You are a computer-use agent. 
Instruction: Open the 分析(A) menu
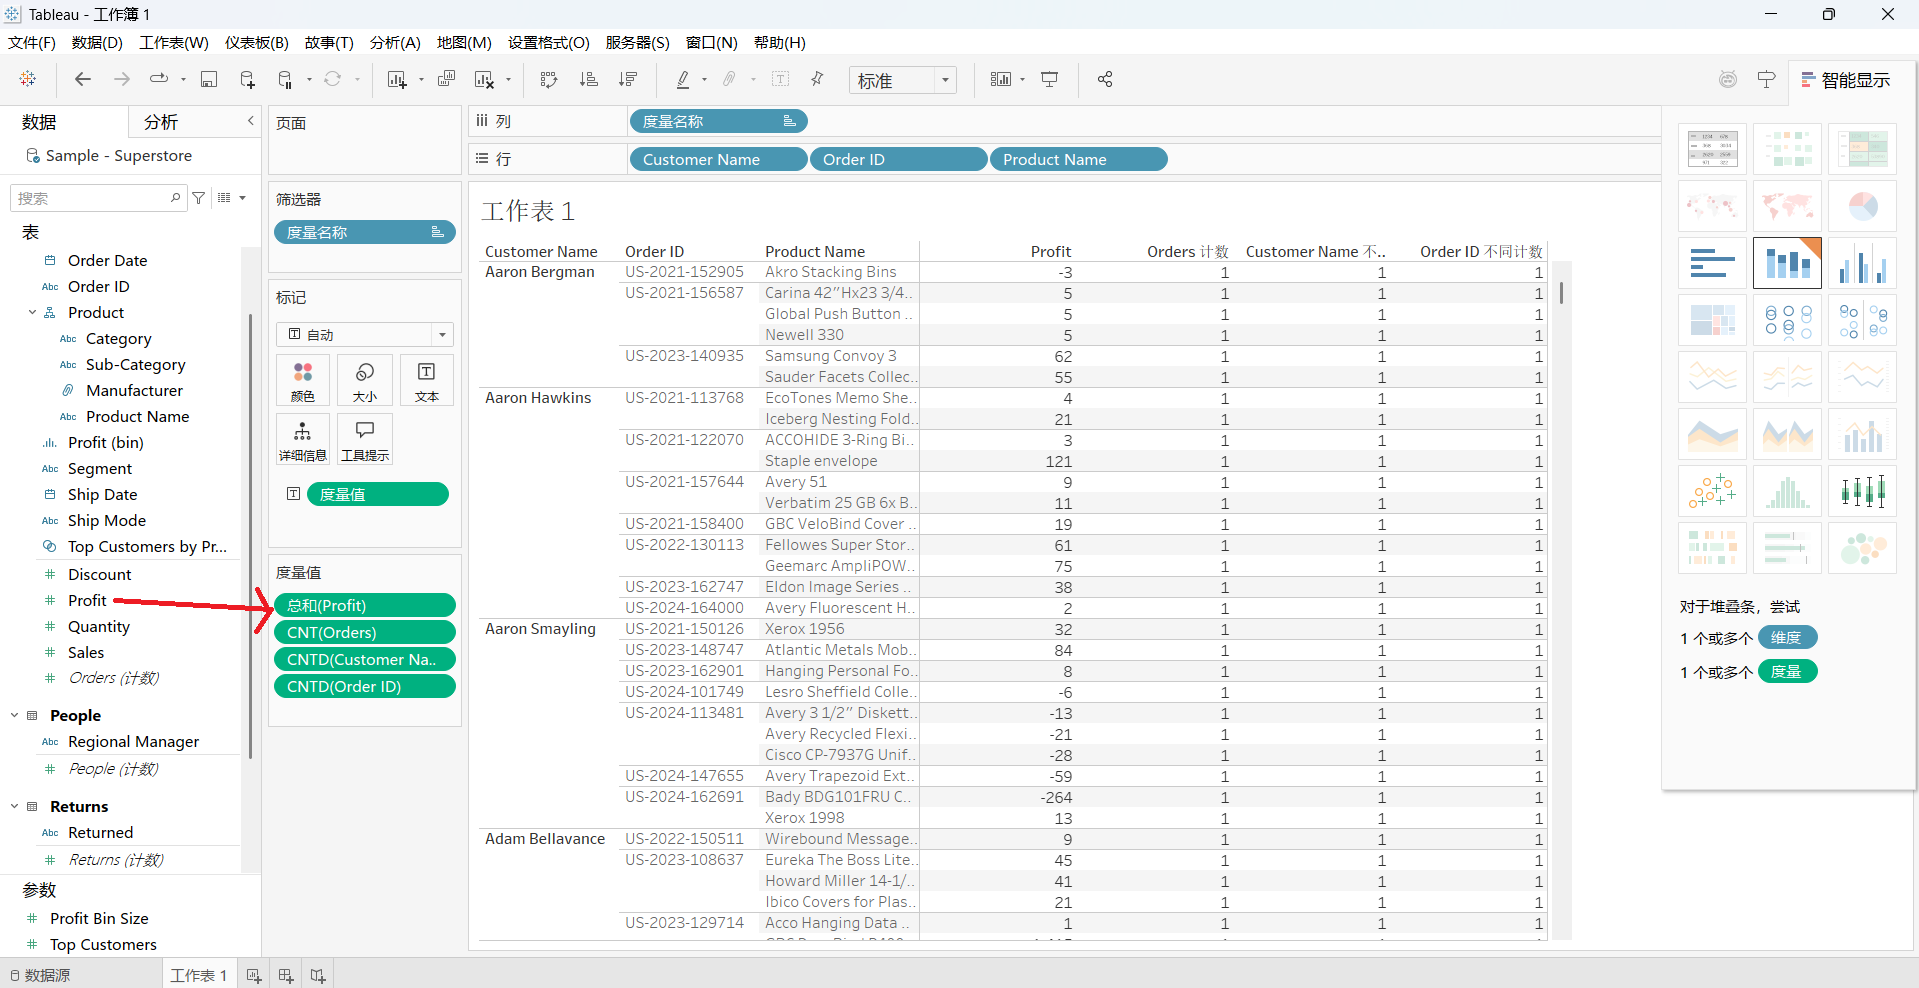(395, 42)
